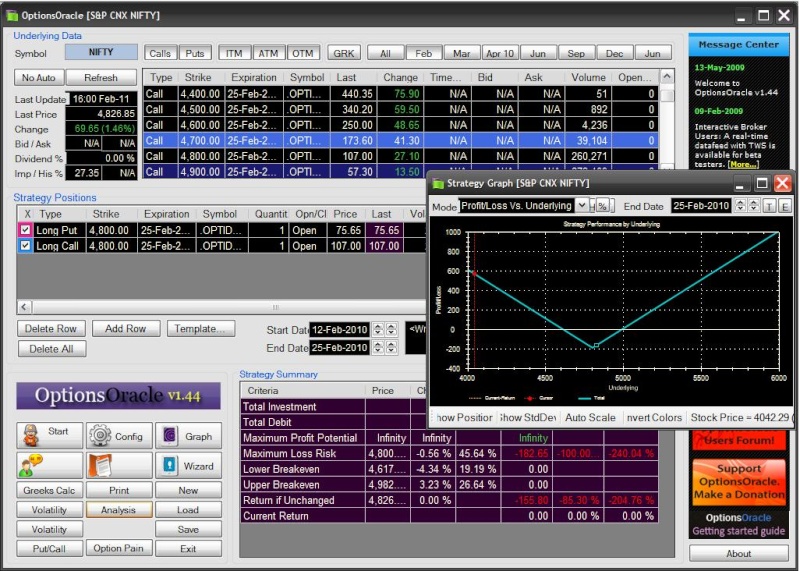The image size is (800, 571).
Task: Toggle Auto Scale in Strategy Graph
Action: point(590,417)
